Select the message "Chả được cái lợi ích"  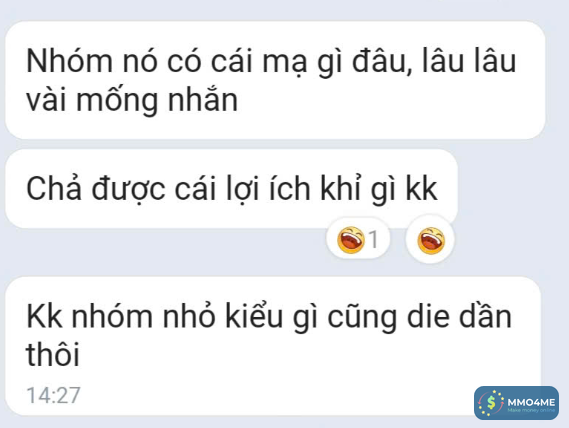232,189
